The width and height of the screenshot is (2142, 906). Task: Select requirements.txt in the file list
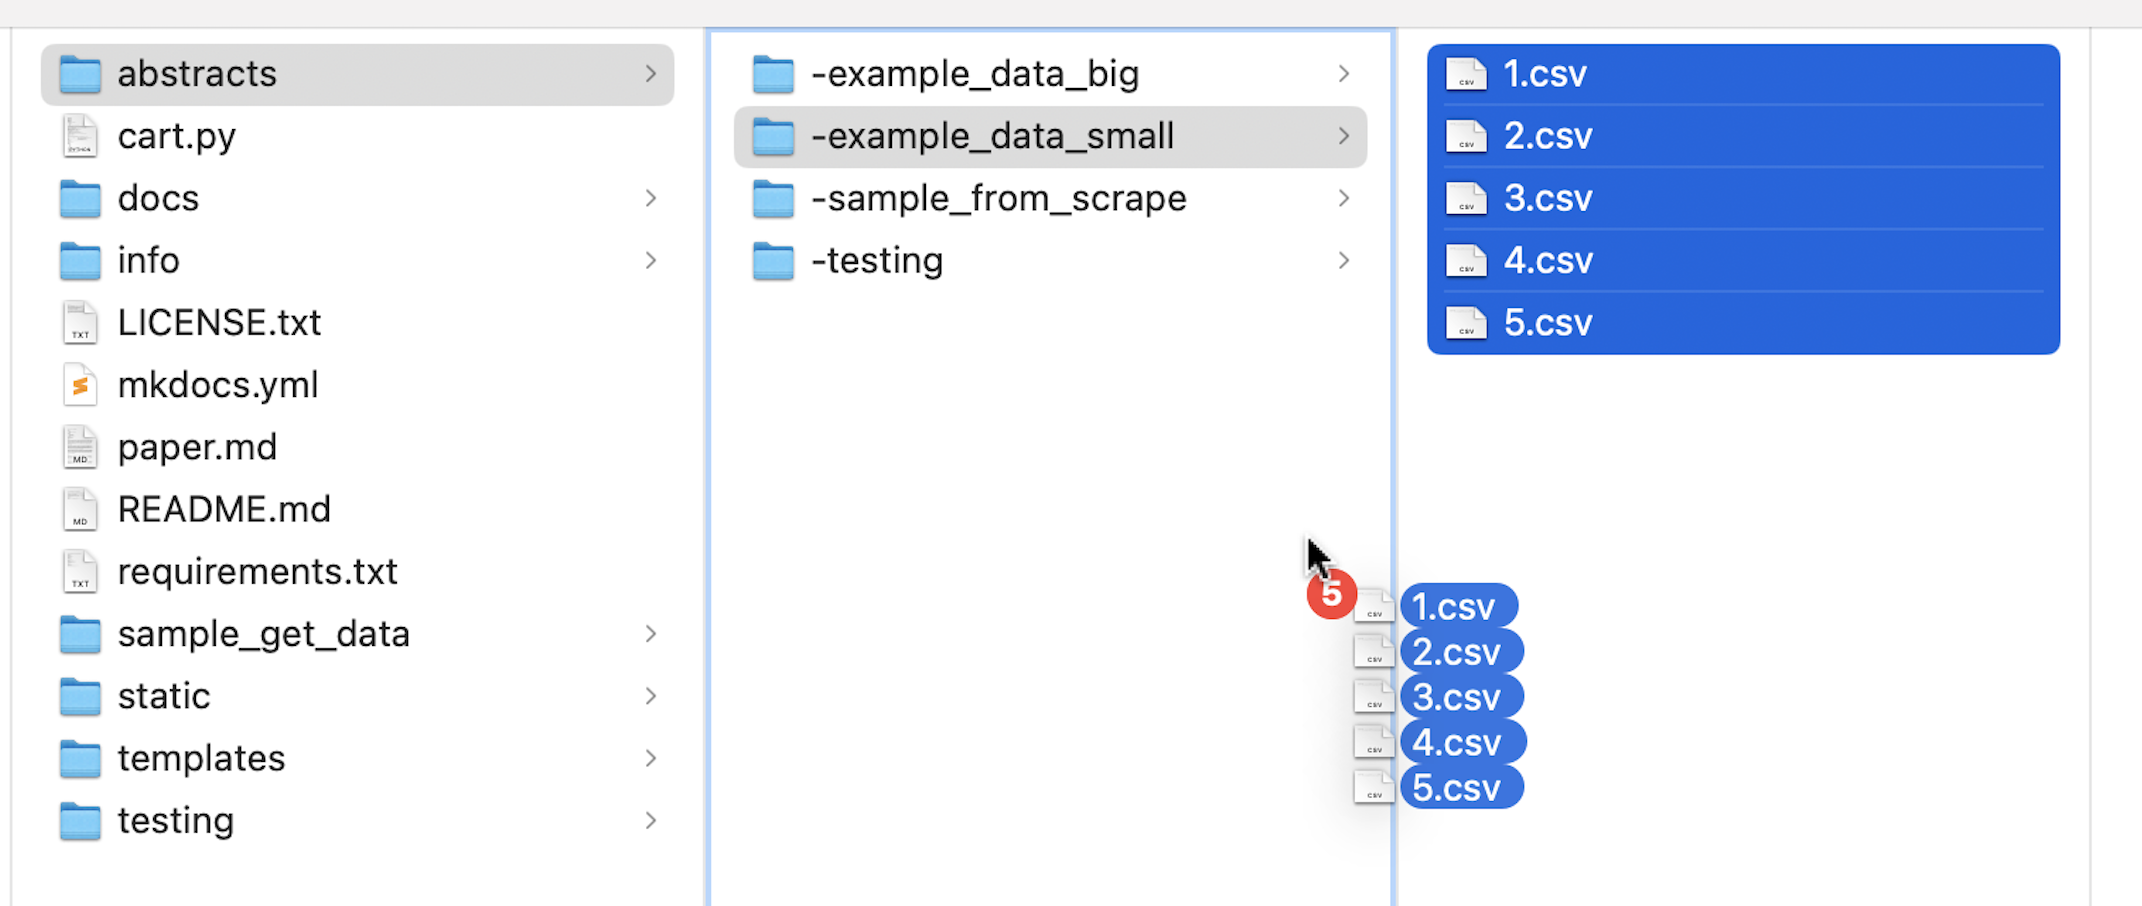click(x=257, y=572)
